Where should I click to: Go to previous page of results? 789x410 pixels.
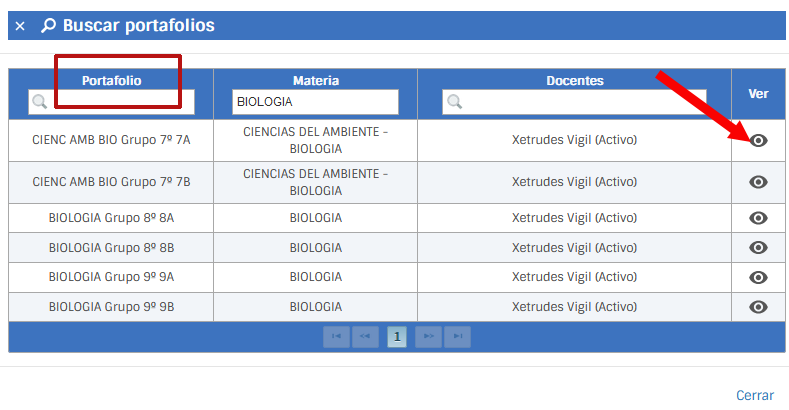[x=364, y=337]
